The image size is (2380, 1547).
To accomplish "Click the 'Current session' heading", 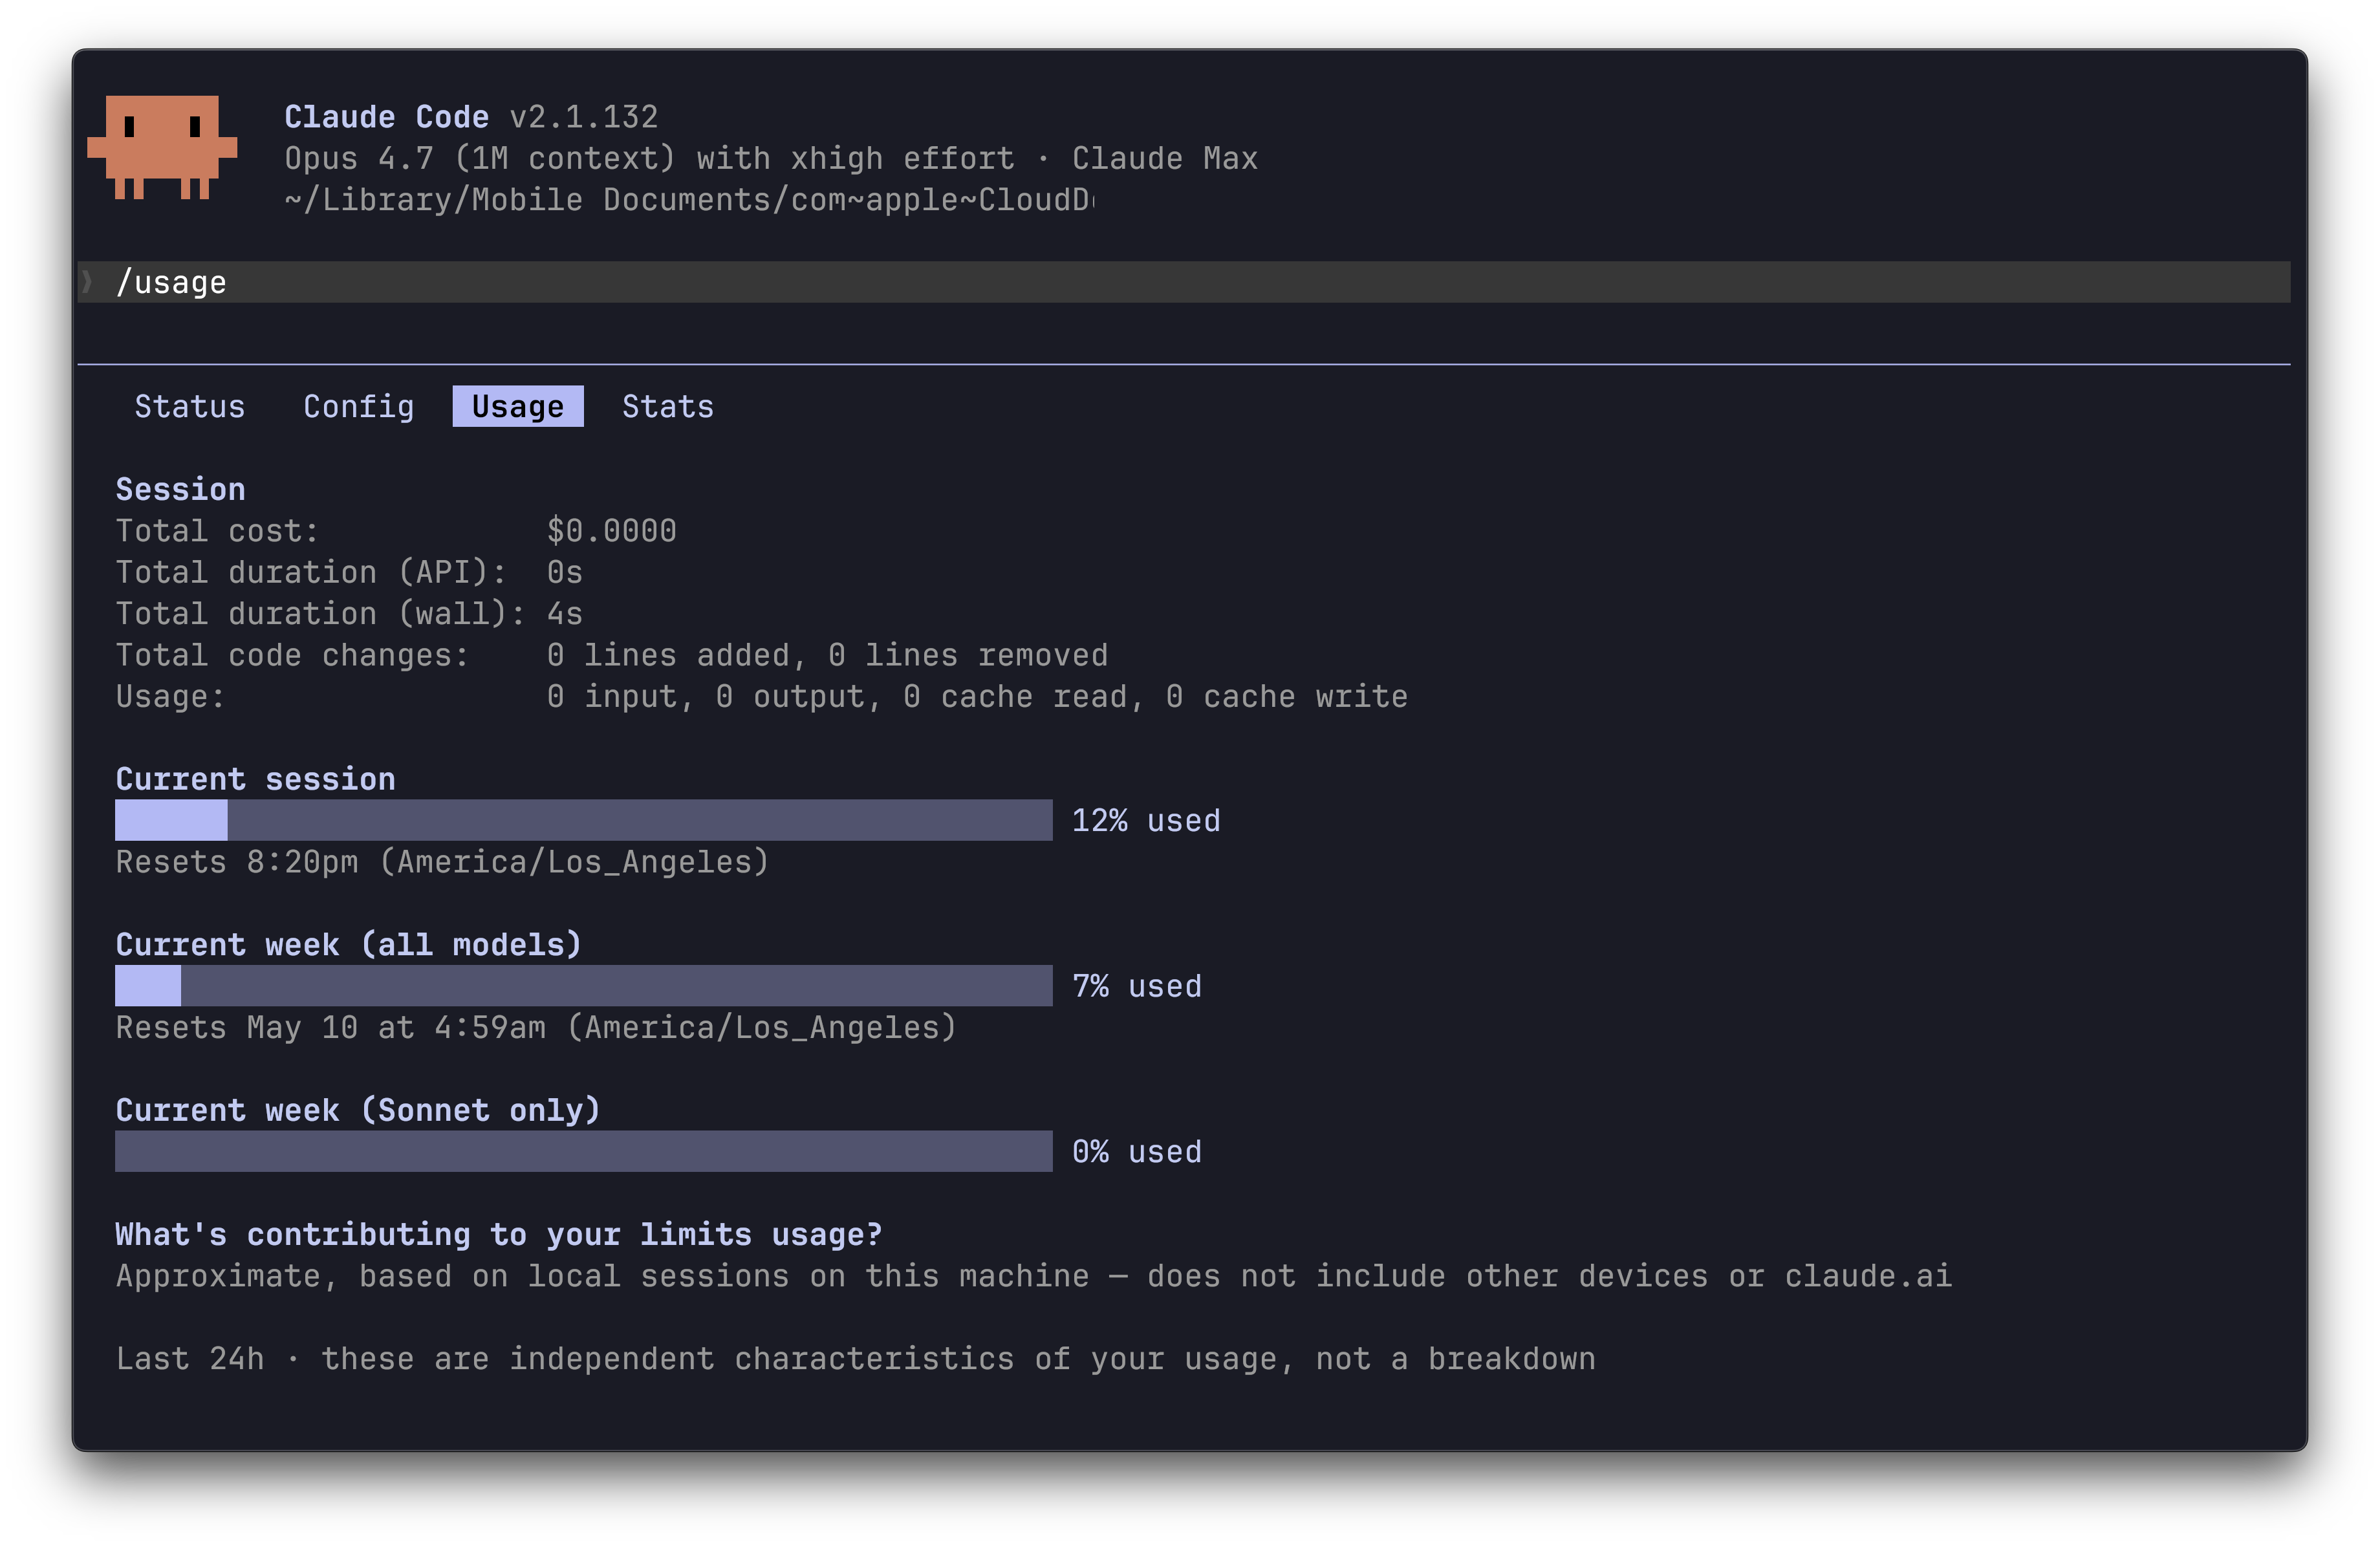I will pyautogui.click(x=256, y=779).
